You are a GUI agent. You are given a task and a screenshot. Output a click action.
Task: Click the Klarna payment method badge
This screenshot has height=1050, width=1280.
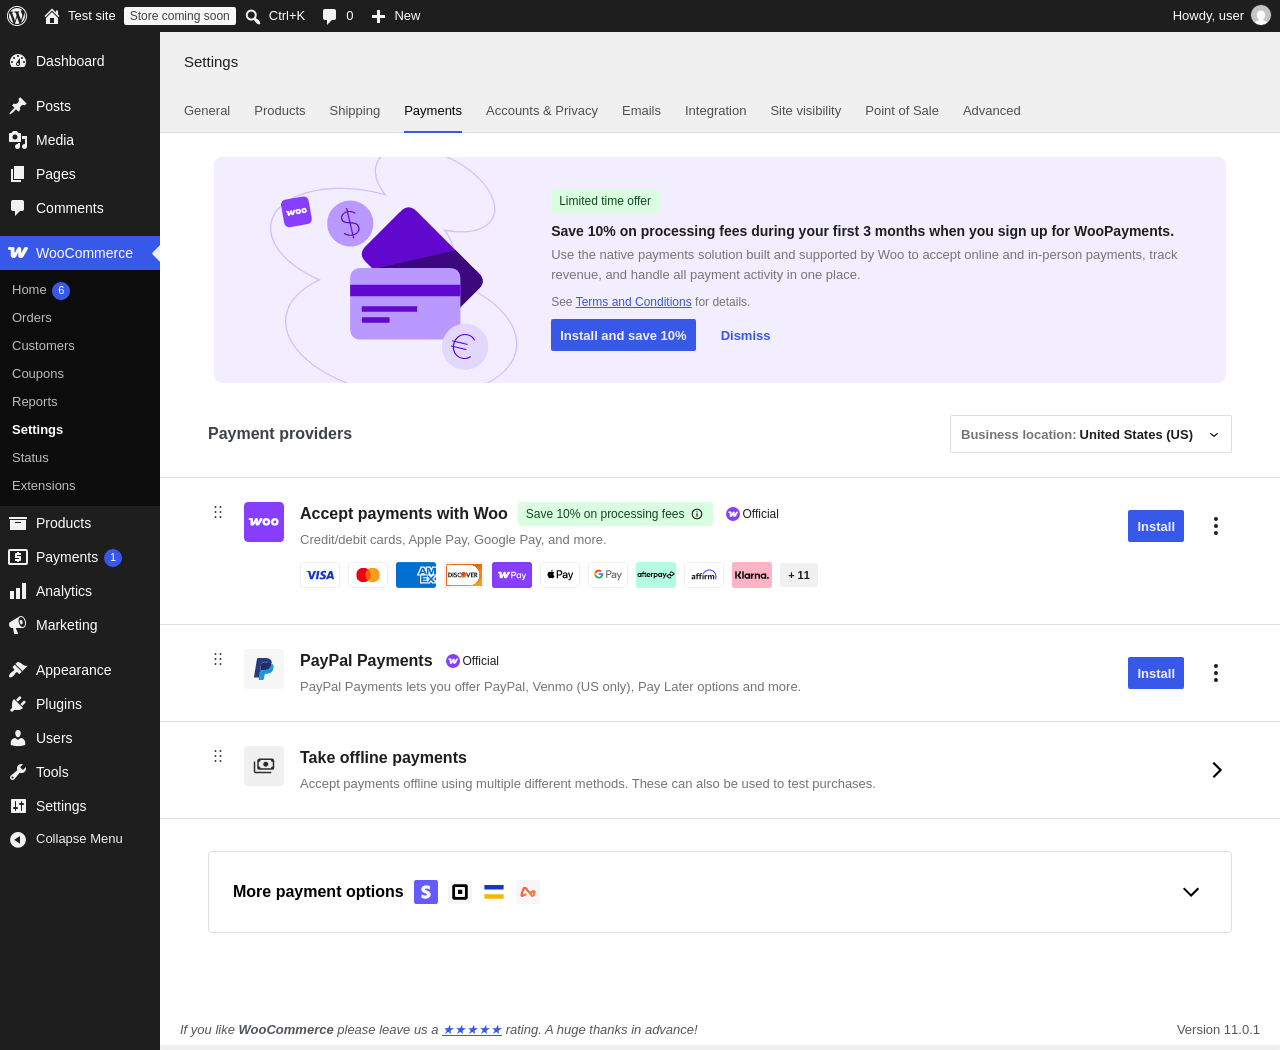click(752, 575)
